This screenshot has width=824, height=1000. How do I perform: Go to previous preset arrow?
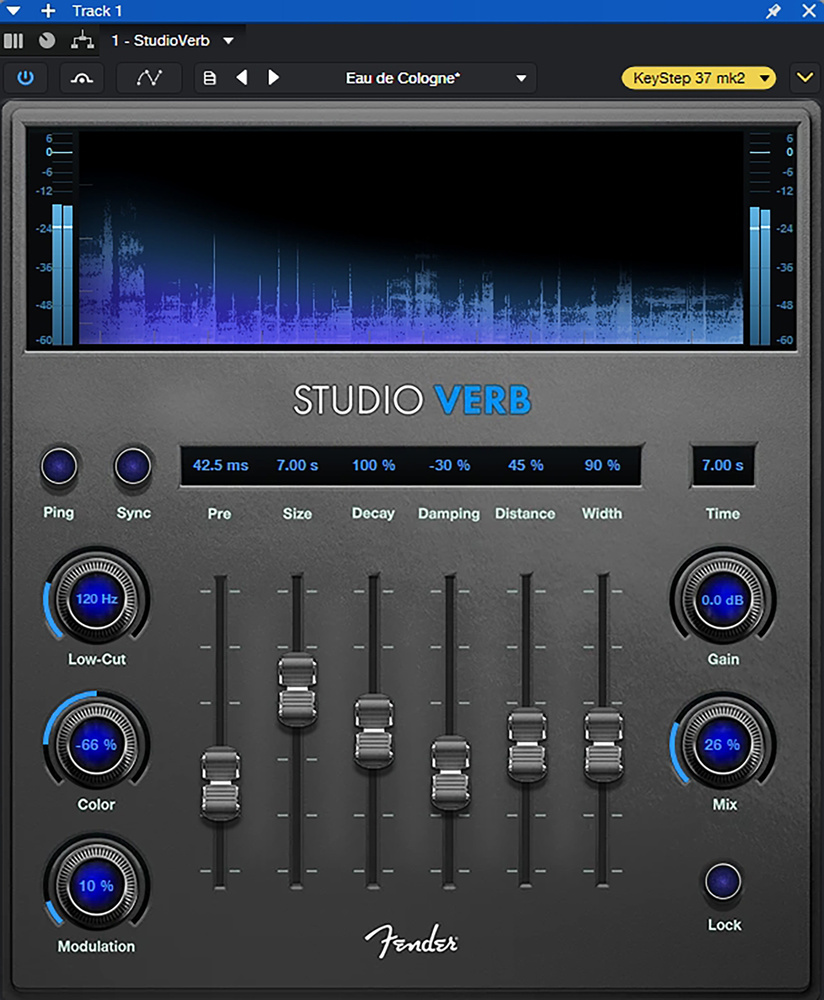tap(241, 78)
